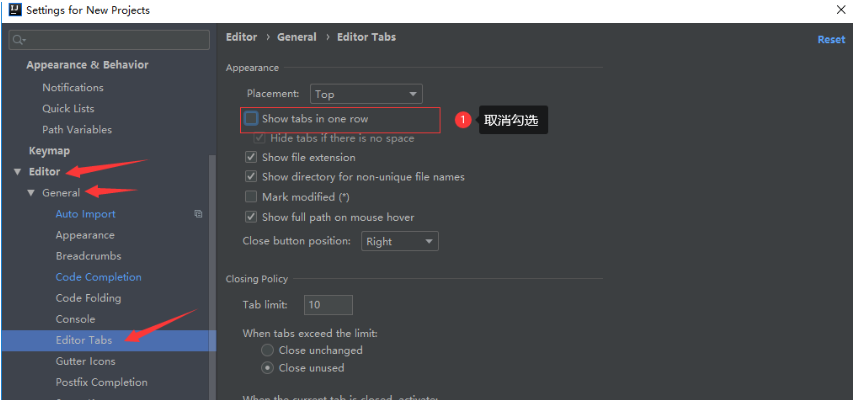
Task: Click in the settings search field
Action: 109,40
